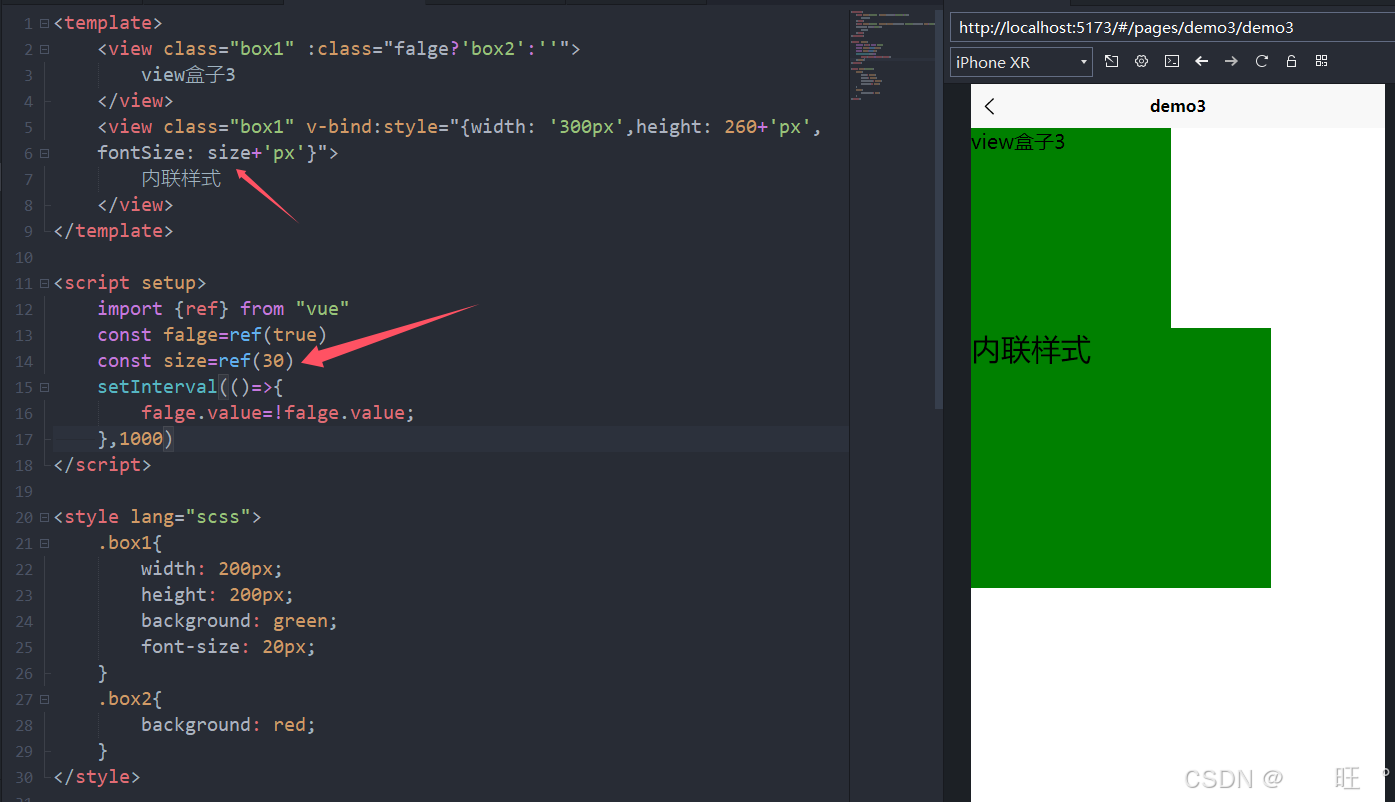This screenshot has width=1395, height=802.
Task: Go back using the preview toolbar left arrow
Action: tap(1201, 61)
